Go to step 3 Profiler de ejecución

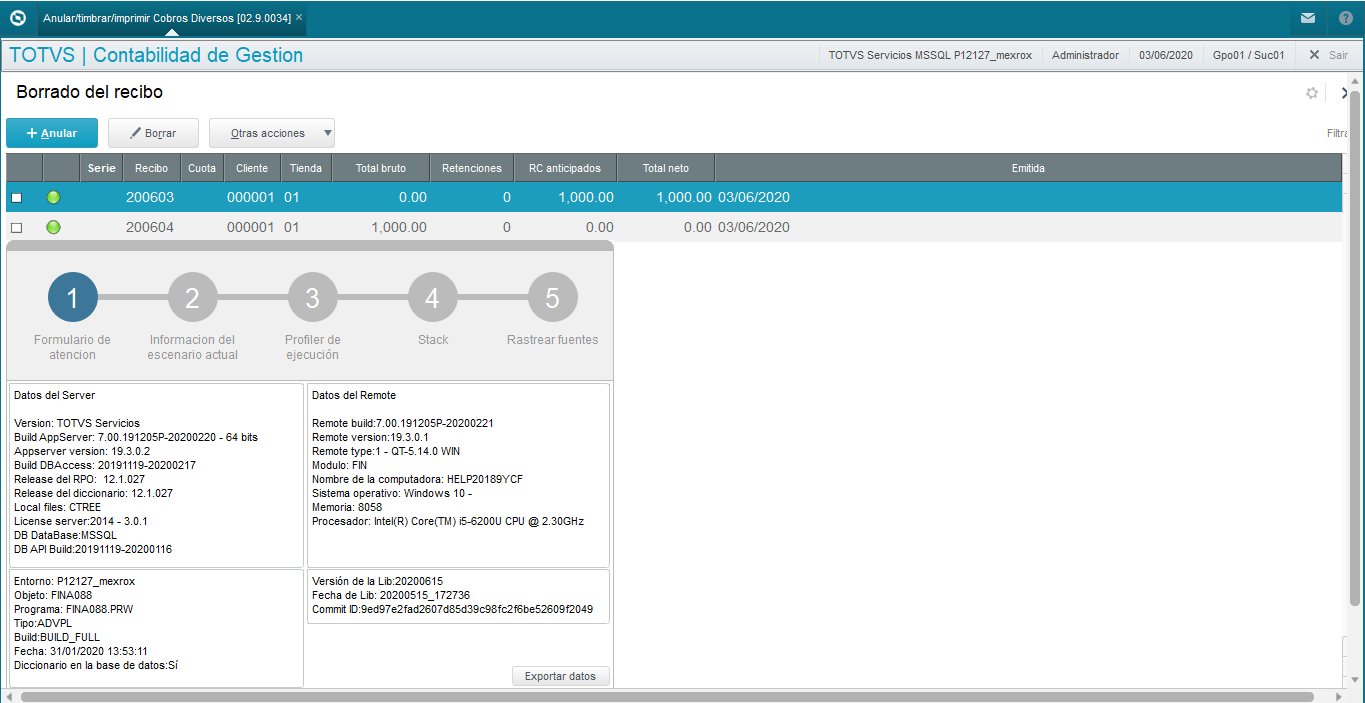(312, 297)
